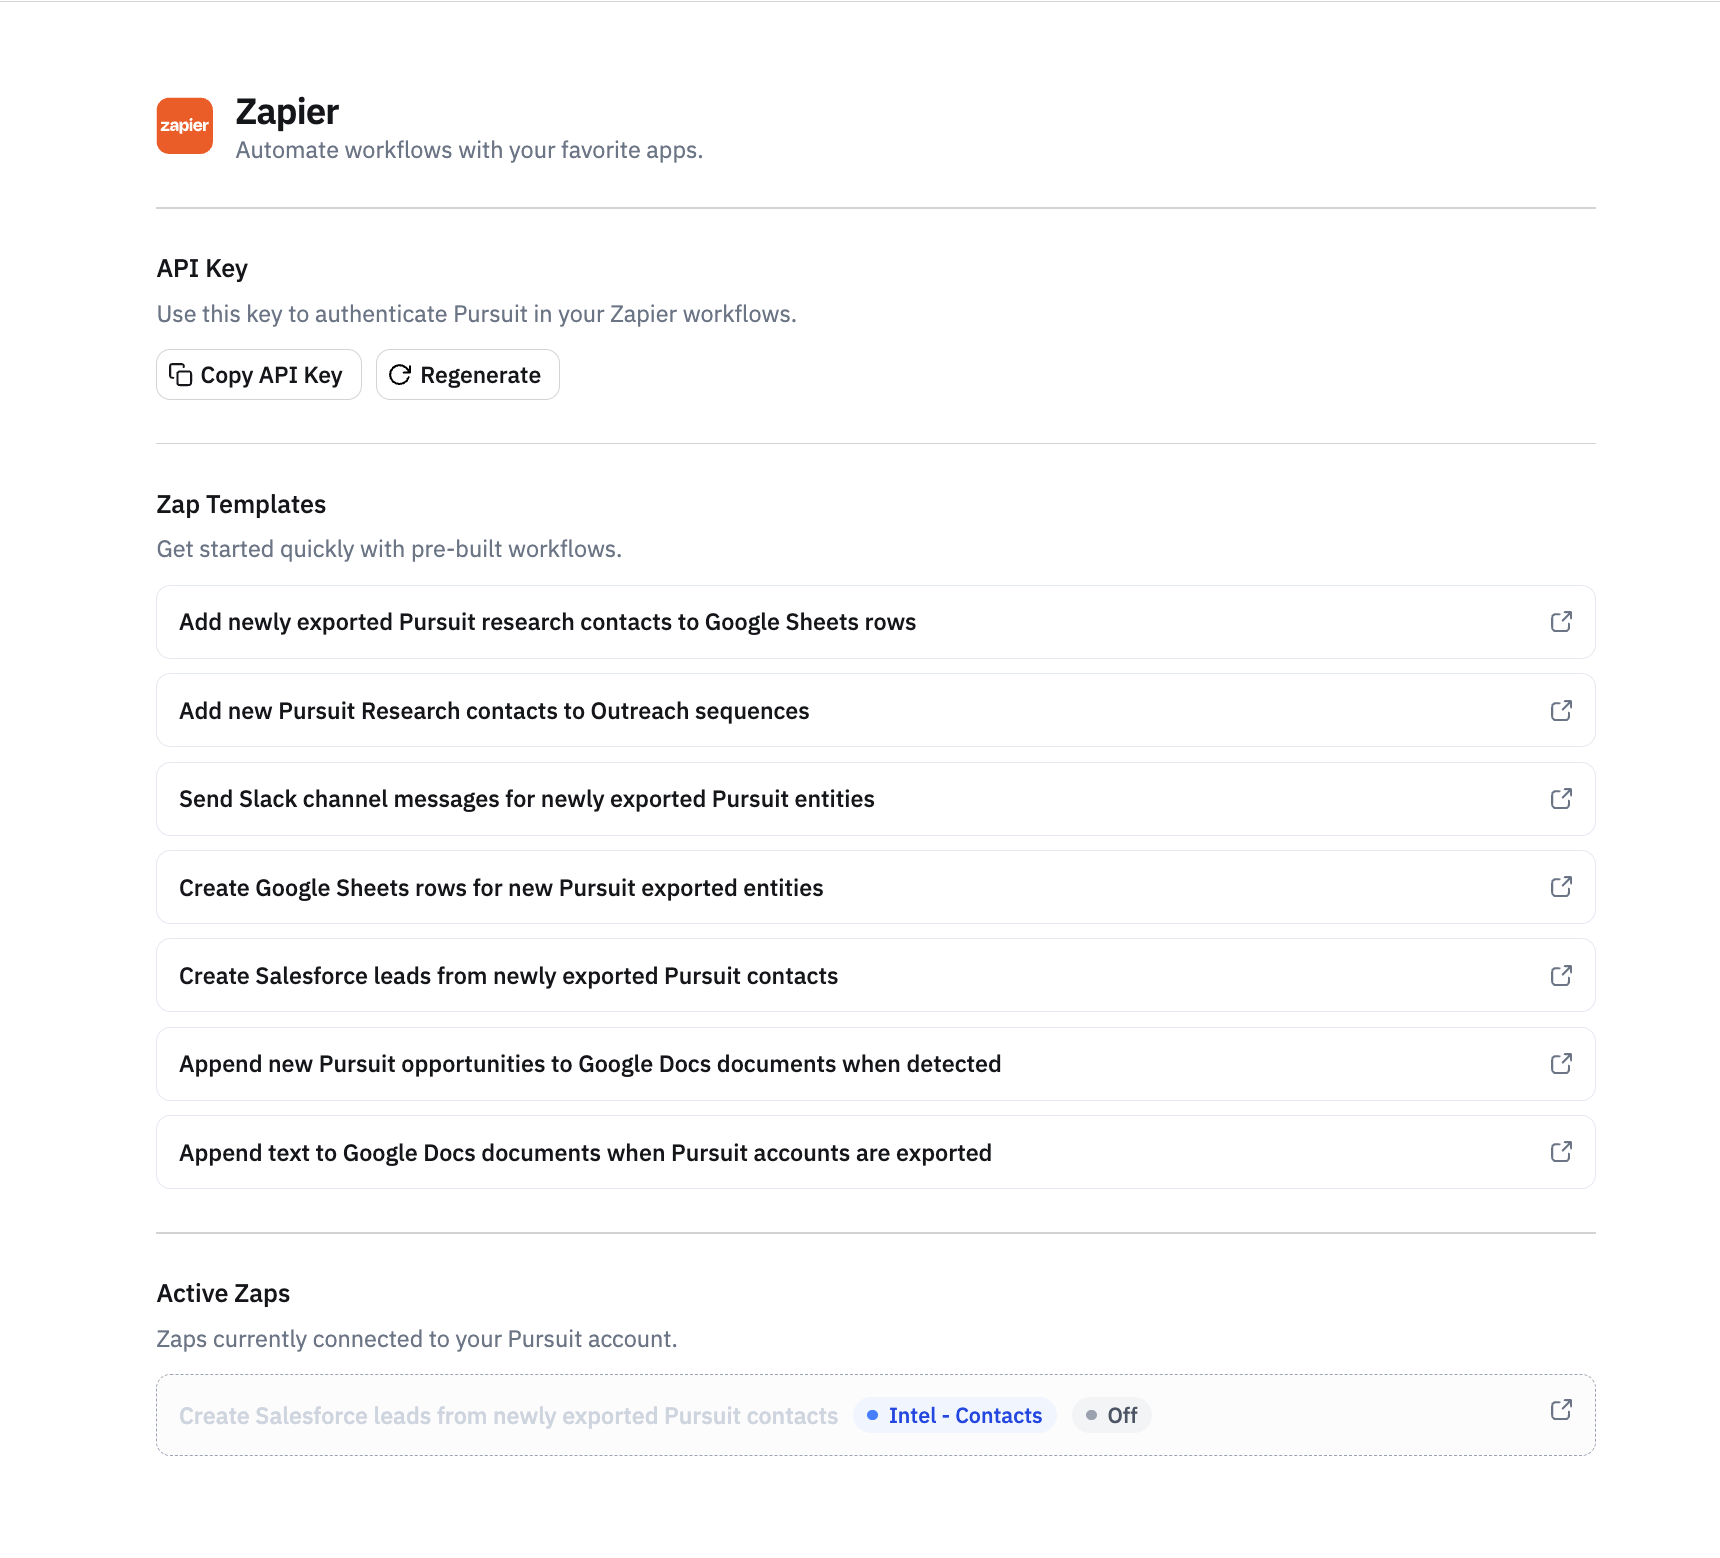Click the orange Zapier logo icon

pyautogui.click(x=185, y=126)
